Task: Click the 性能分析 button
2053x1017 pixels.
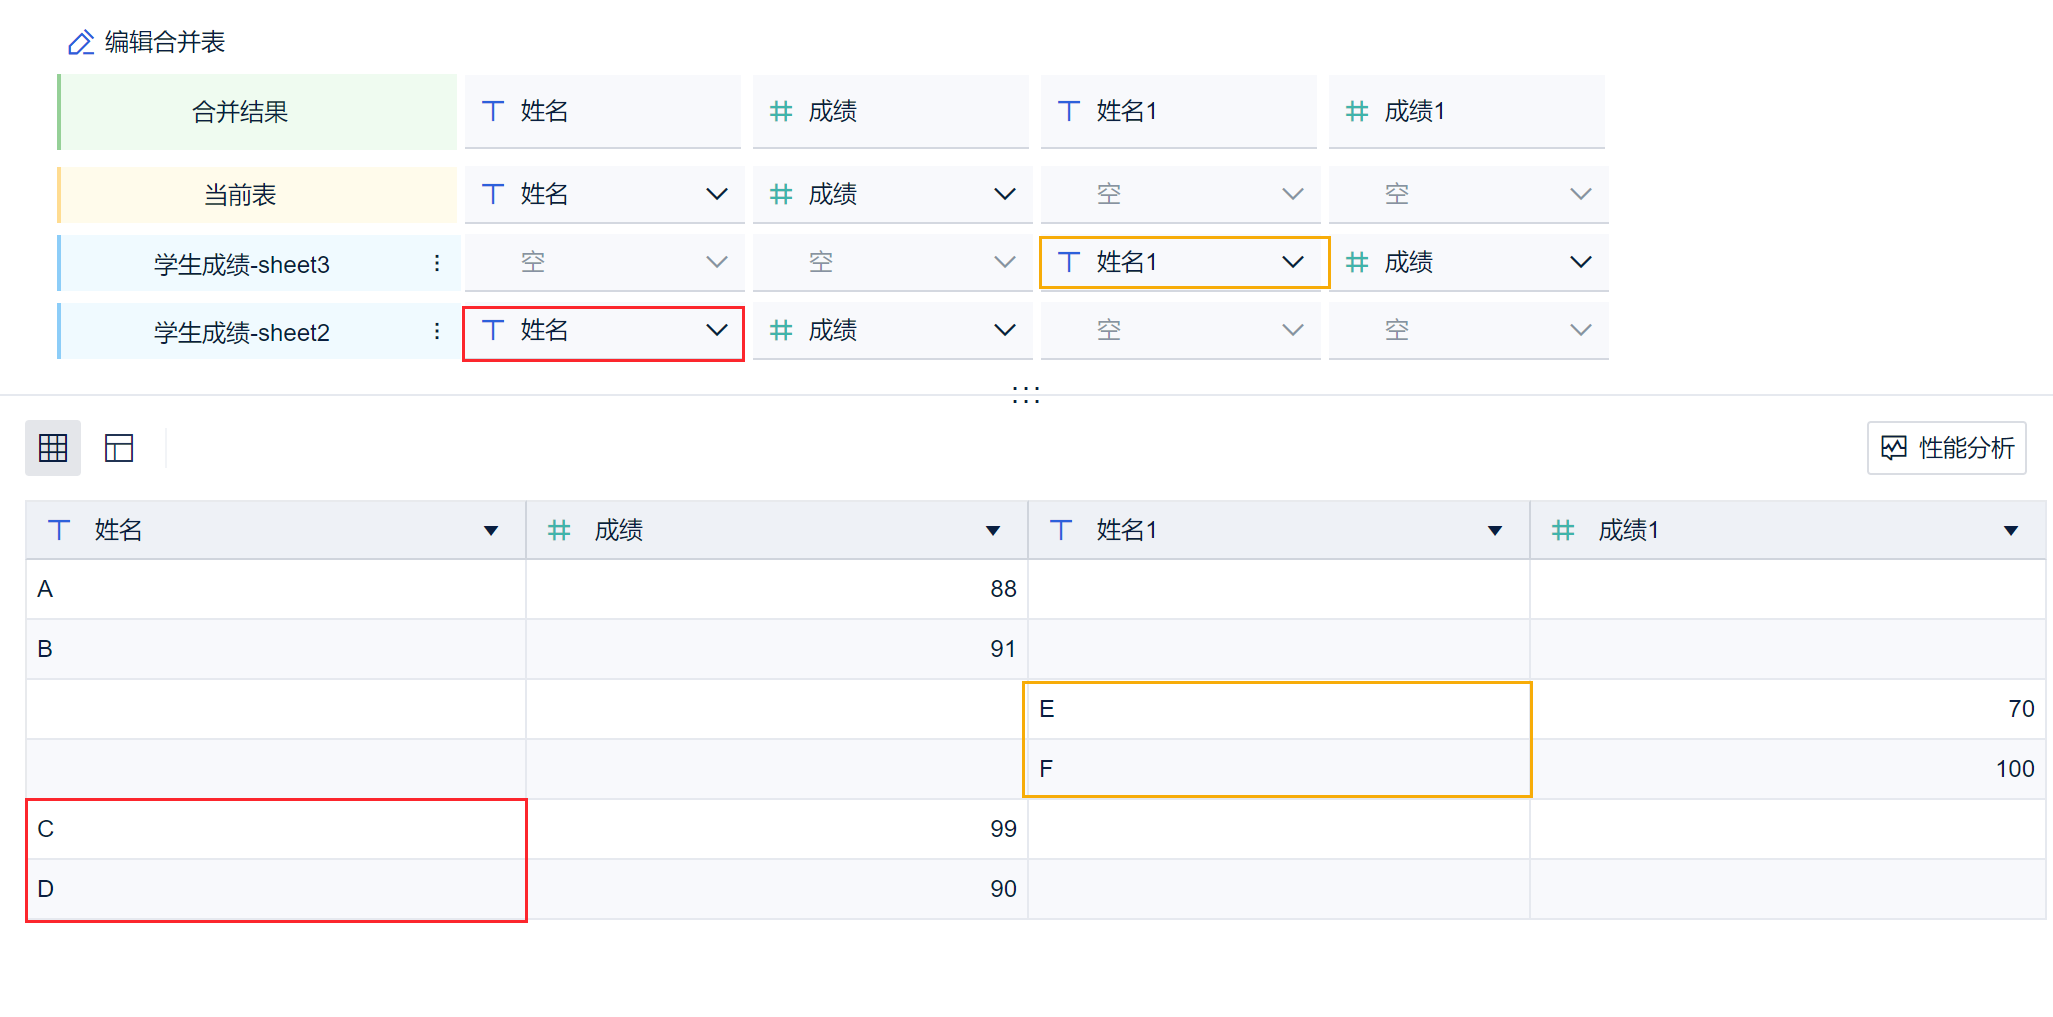Action: 1946,448
